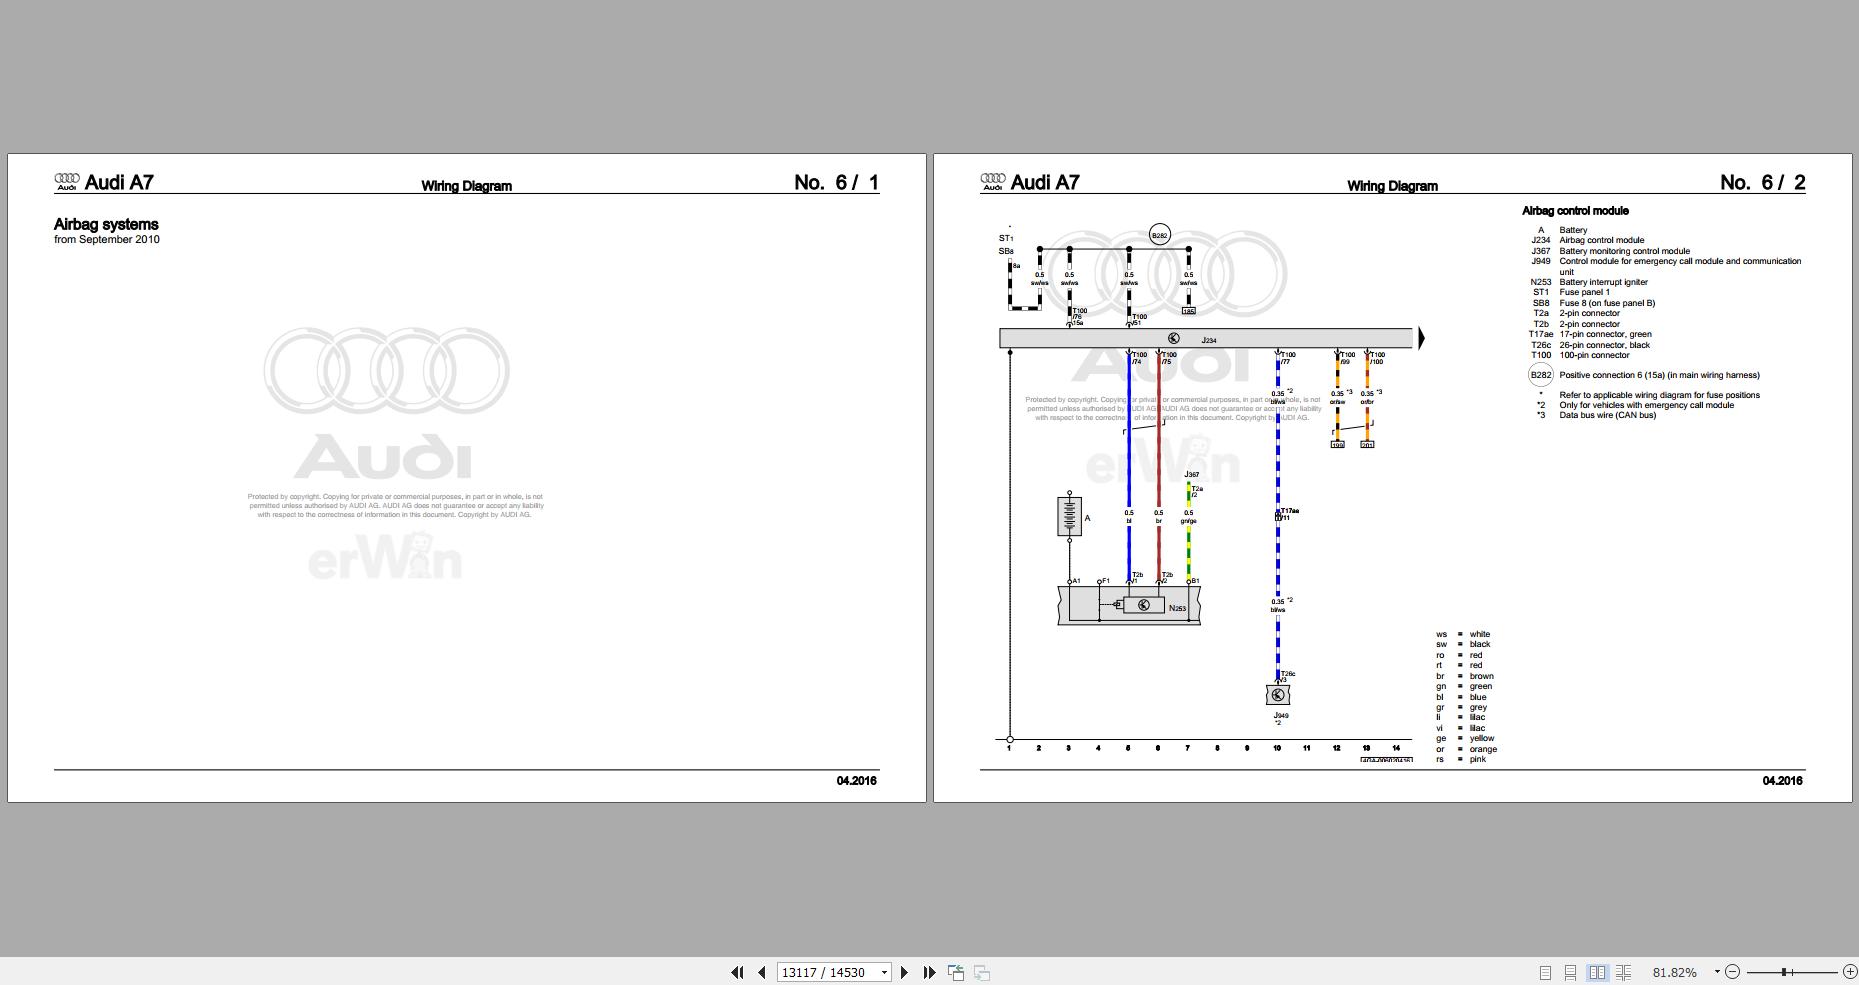Click the zoom out minus icon
The height and width of the screenshot is (985, 1859).
point(1732,972)
